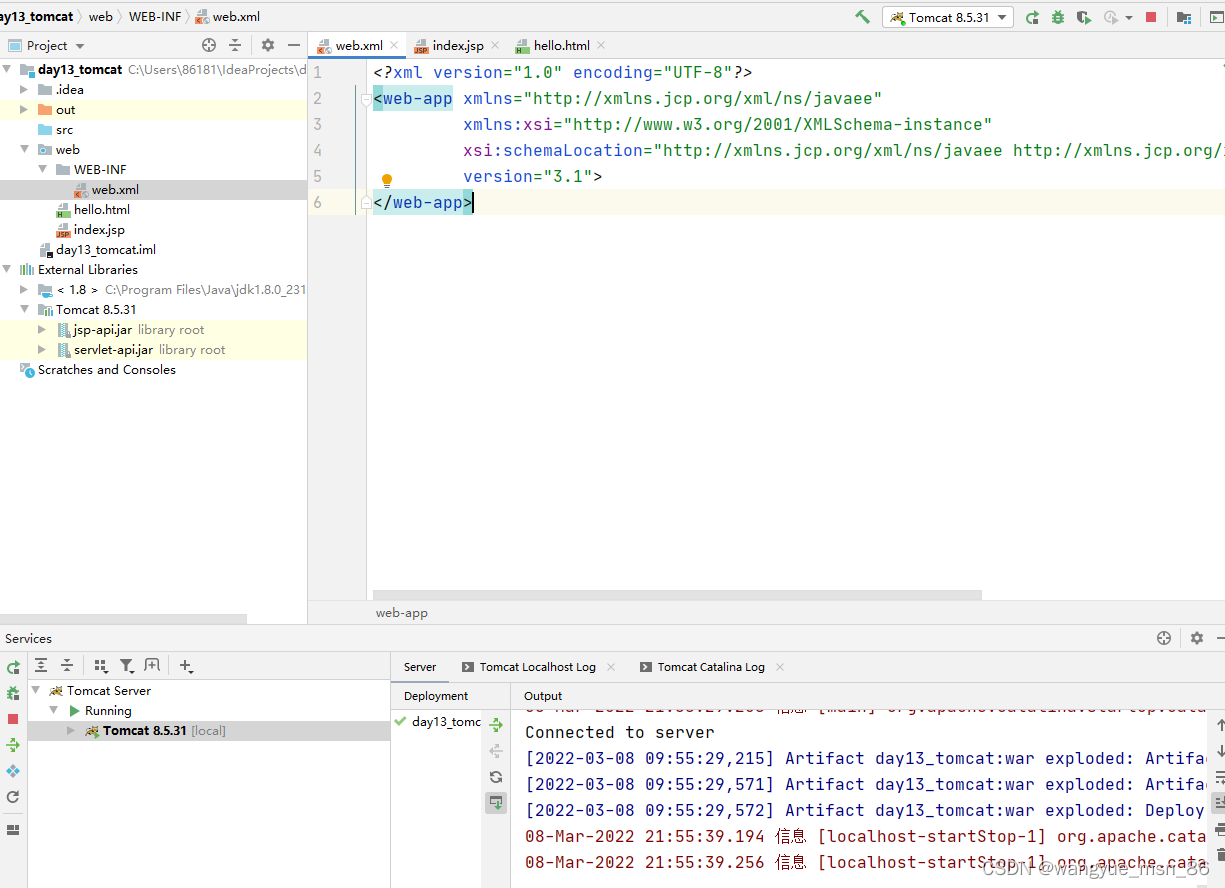The width and height of the screenshot is (1225, 888).
Task: Collapse all nodes in the Project panel
Action: [235, 45]
